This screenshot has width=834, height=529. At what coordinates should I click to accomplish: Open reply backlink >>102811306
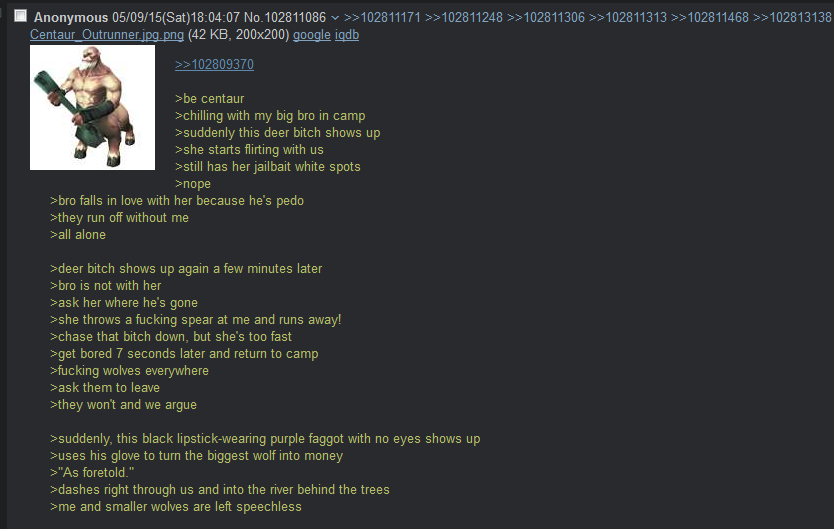click(x=546, y=18)
